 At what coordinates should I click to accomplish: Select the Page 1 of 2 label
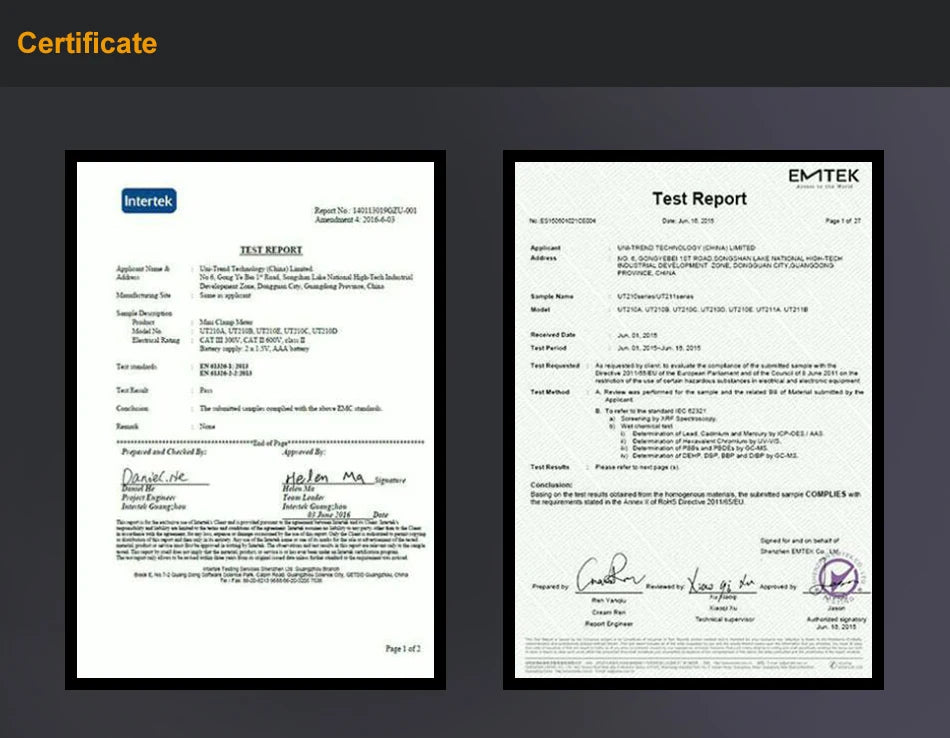pyautogui.click(x=403, y=649)
